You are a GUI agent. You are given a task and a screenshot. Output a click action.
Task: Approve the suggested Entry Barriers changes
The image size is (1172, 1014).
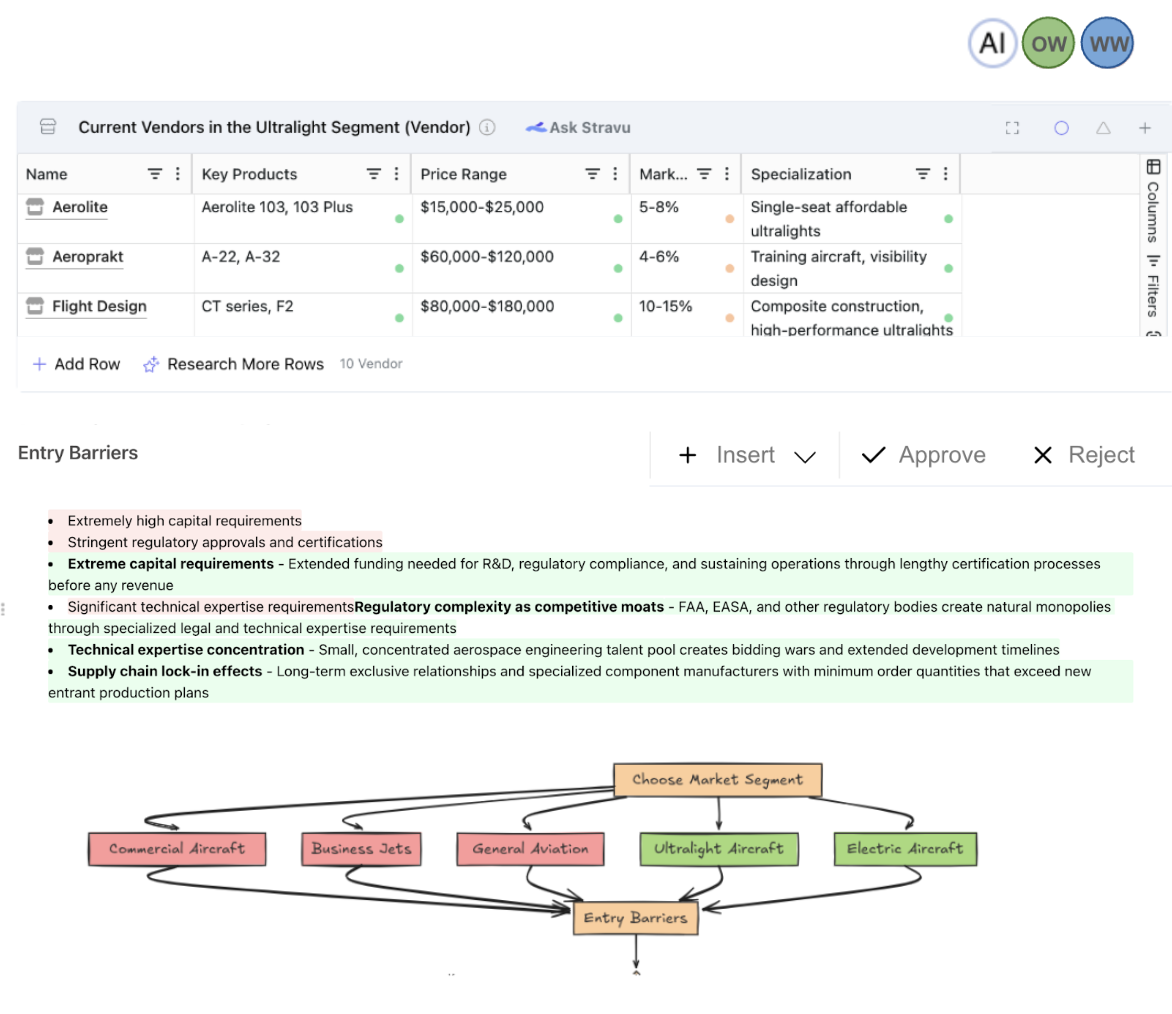click(x=924, y=455)
